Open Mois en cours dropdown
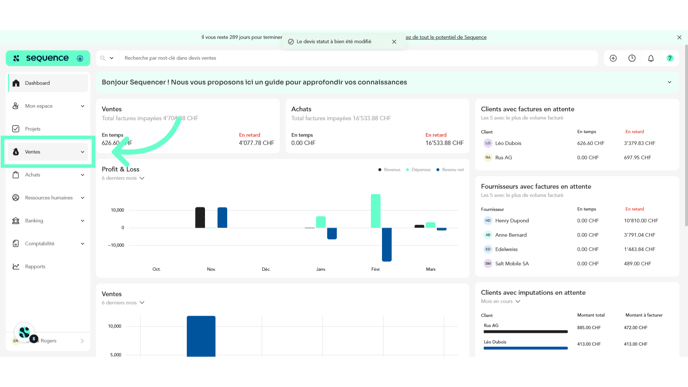Viewport: 688px width, 387px height. pos(500,301)
